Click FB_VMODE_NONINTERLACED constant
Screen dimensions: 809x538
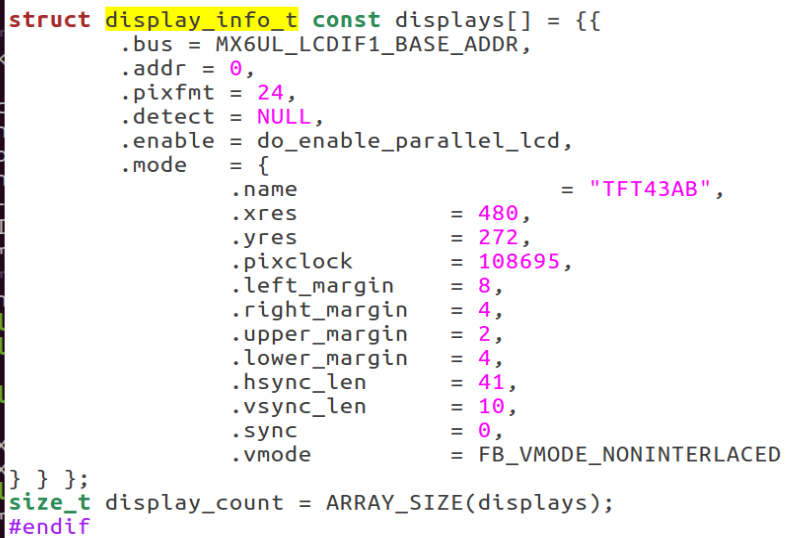(629, 455)
